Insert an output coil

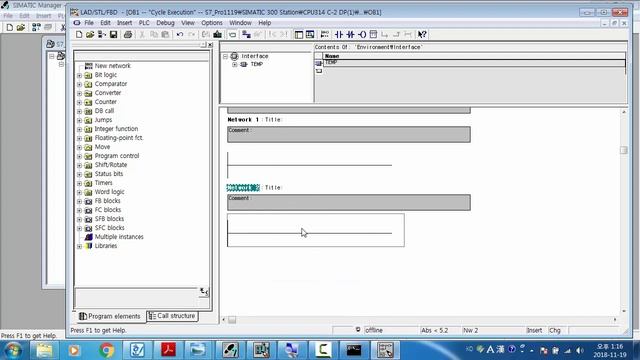tap(362, 35)
